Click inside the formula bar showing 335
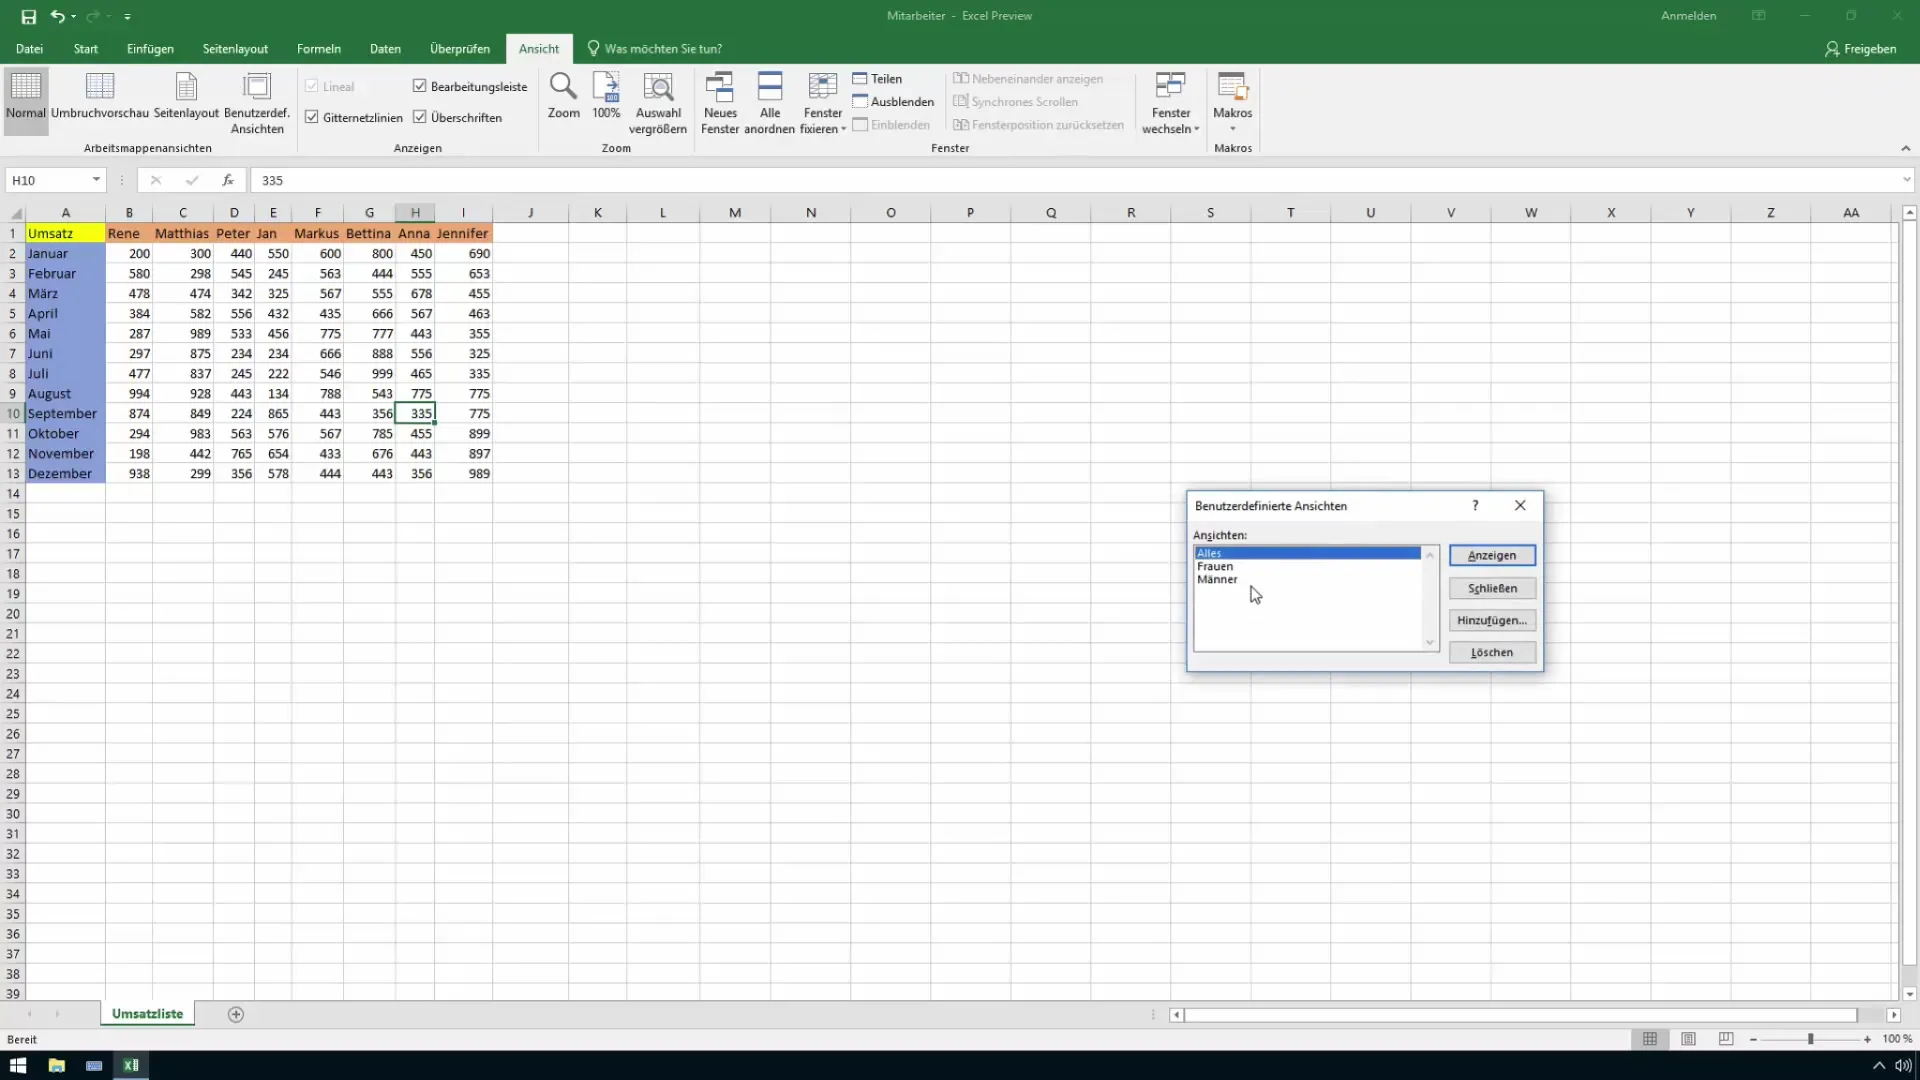The height and width of the screenshot is (1080, 1920). [x=1075, y=180]
